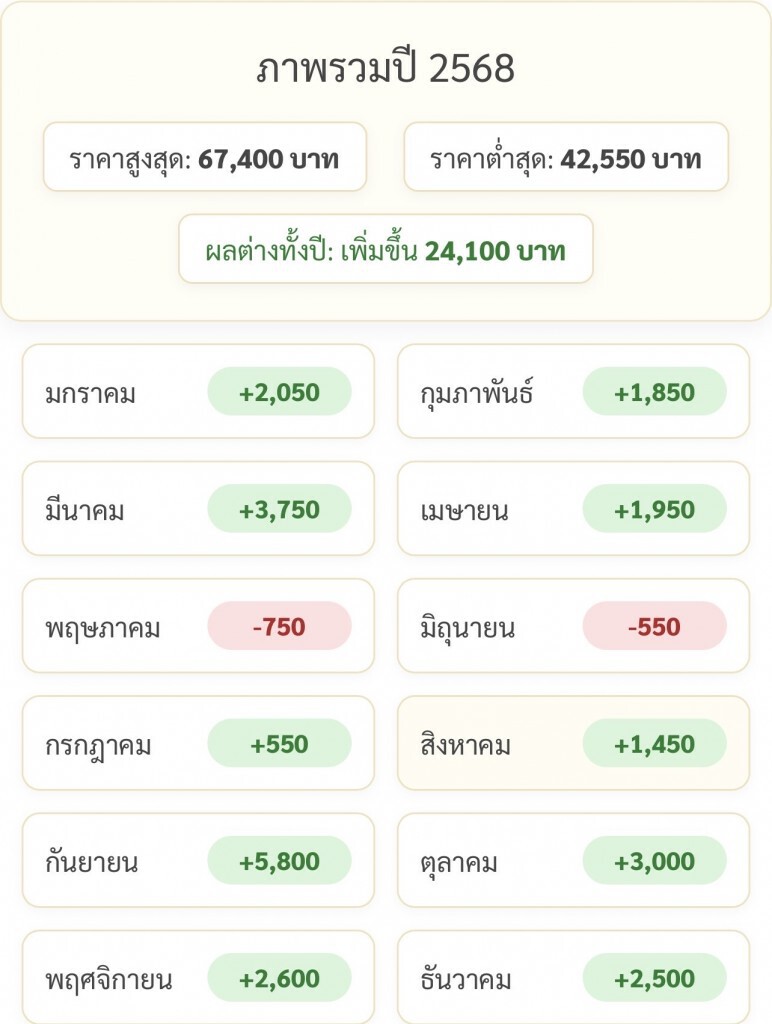
Task: Click the ราคาต่ำสุด 42,550 บาท pill
Action: point(566,157)
